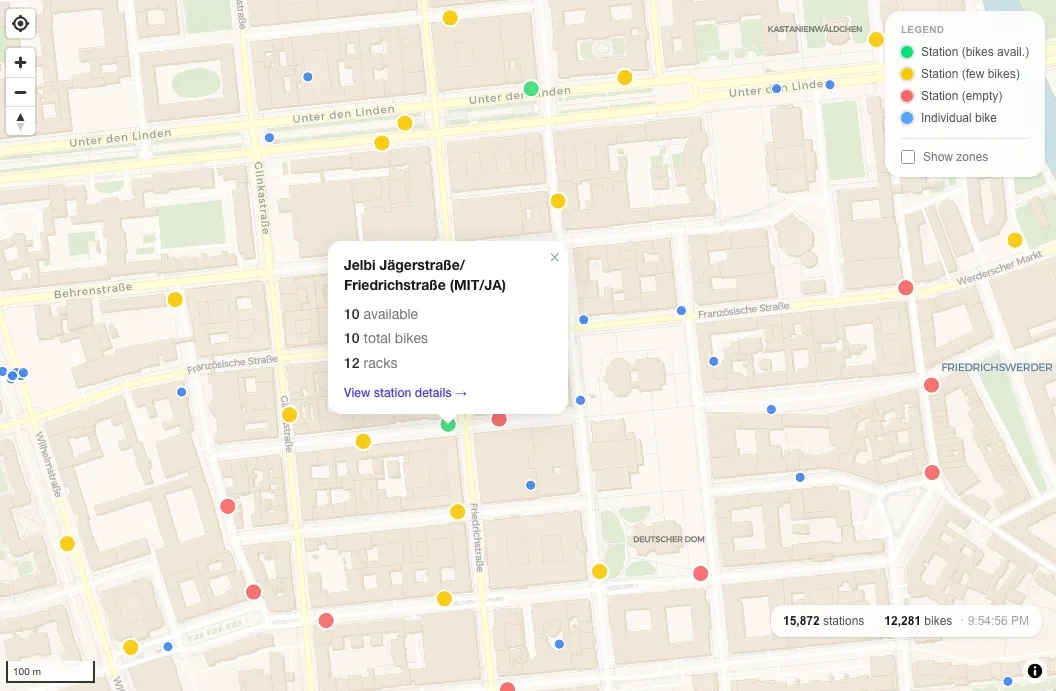Image resolution: width=1056 pixels, height=691 pixels.
Task: Click the geolocate (find my location) button
Action: (x=20, y=23)
